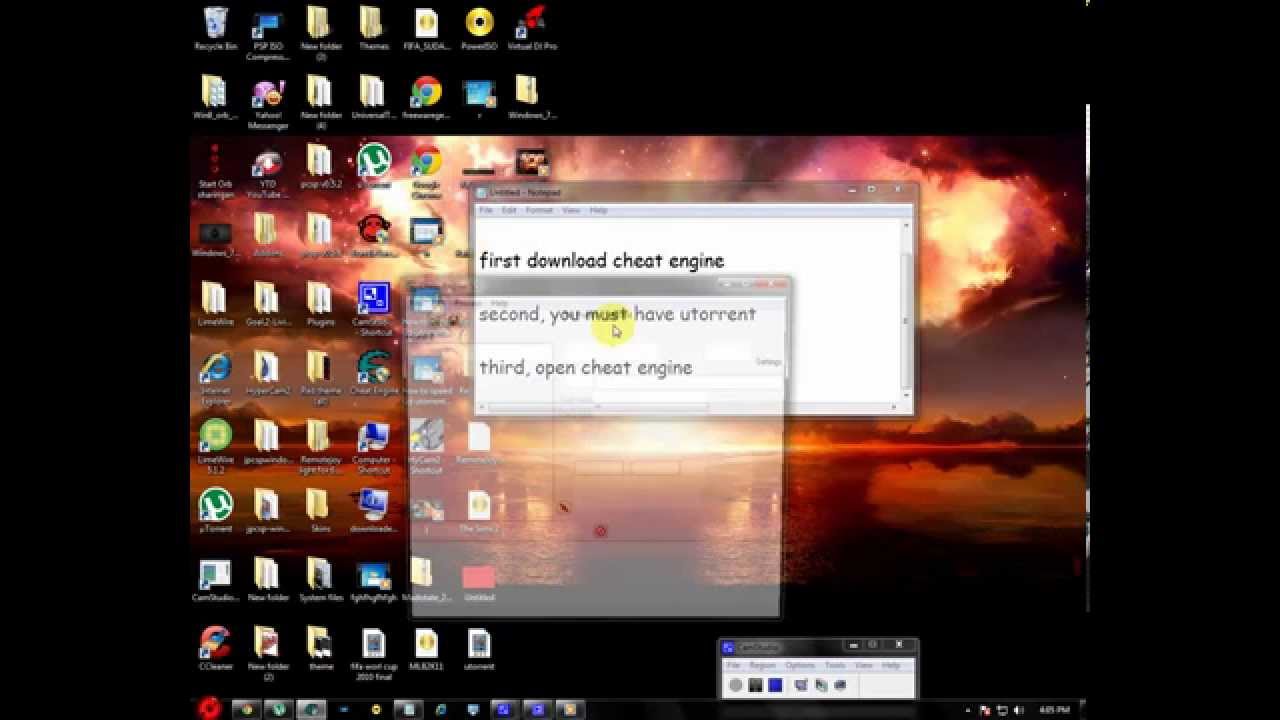Open the Edit menu in Notepad
The height and width of the screenshot is (720, 1280).
click(509, 211)
